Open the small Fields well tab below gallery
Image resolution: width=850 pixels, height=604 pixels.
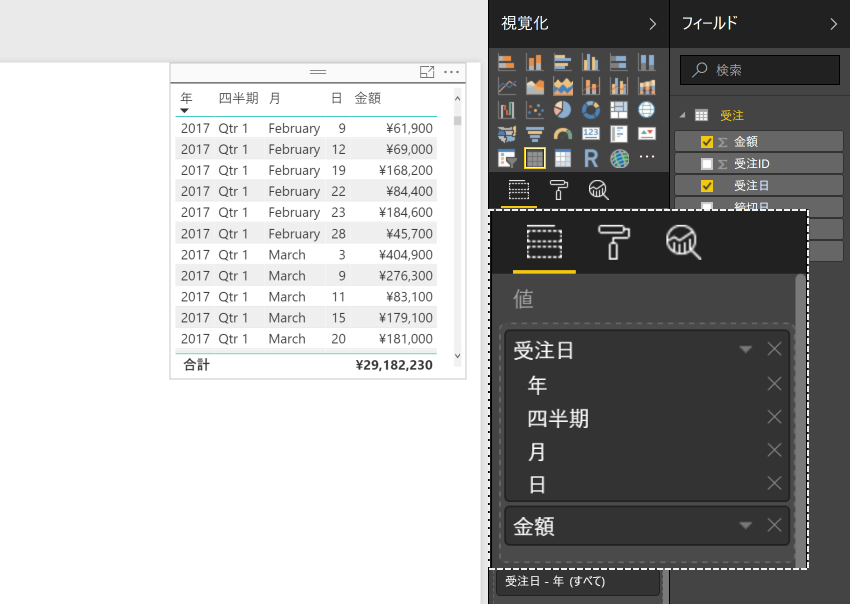coord(519,190)
